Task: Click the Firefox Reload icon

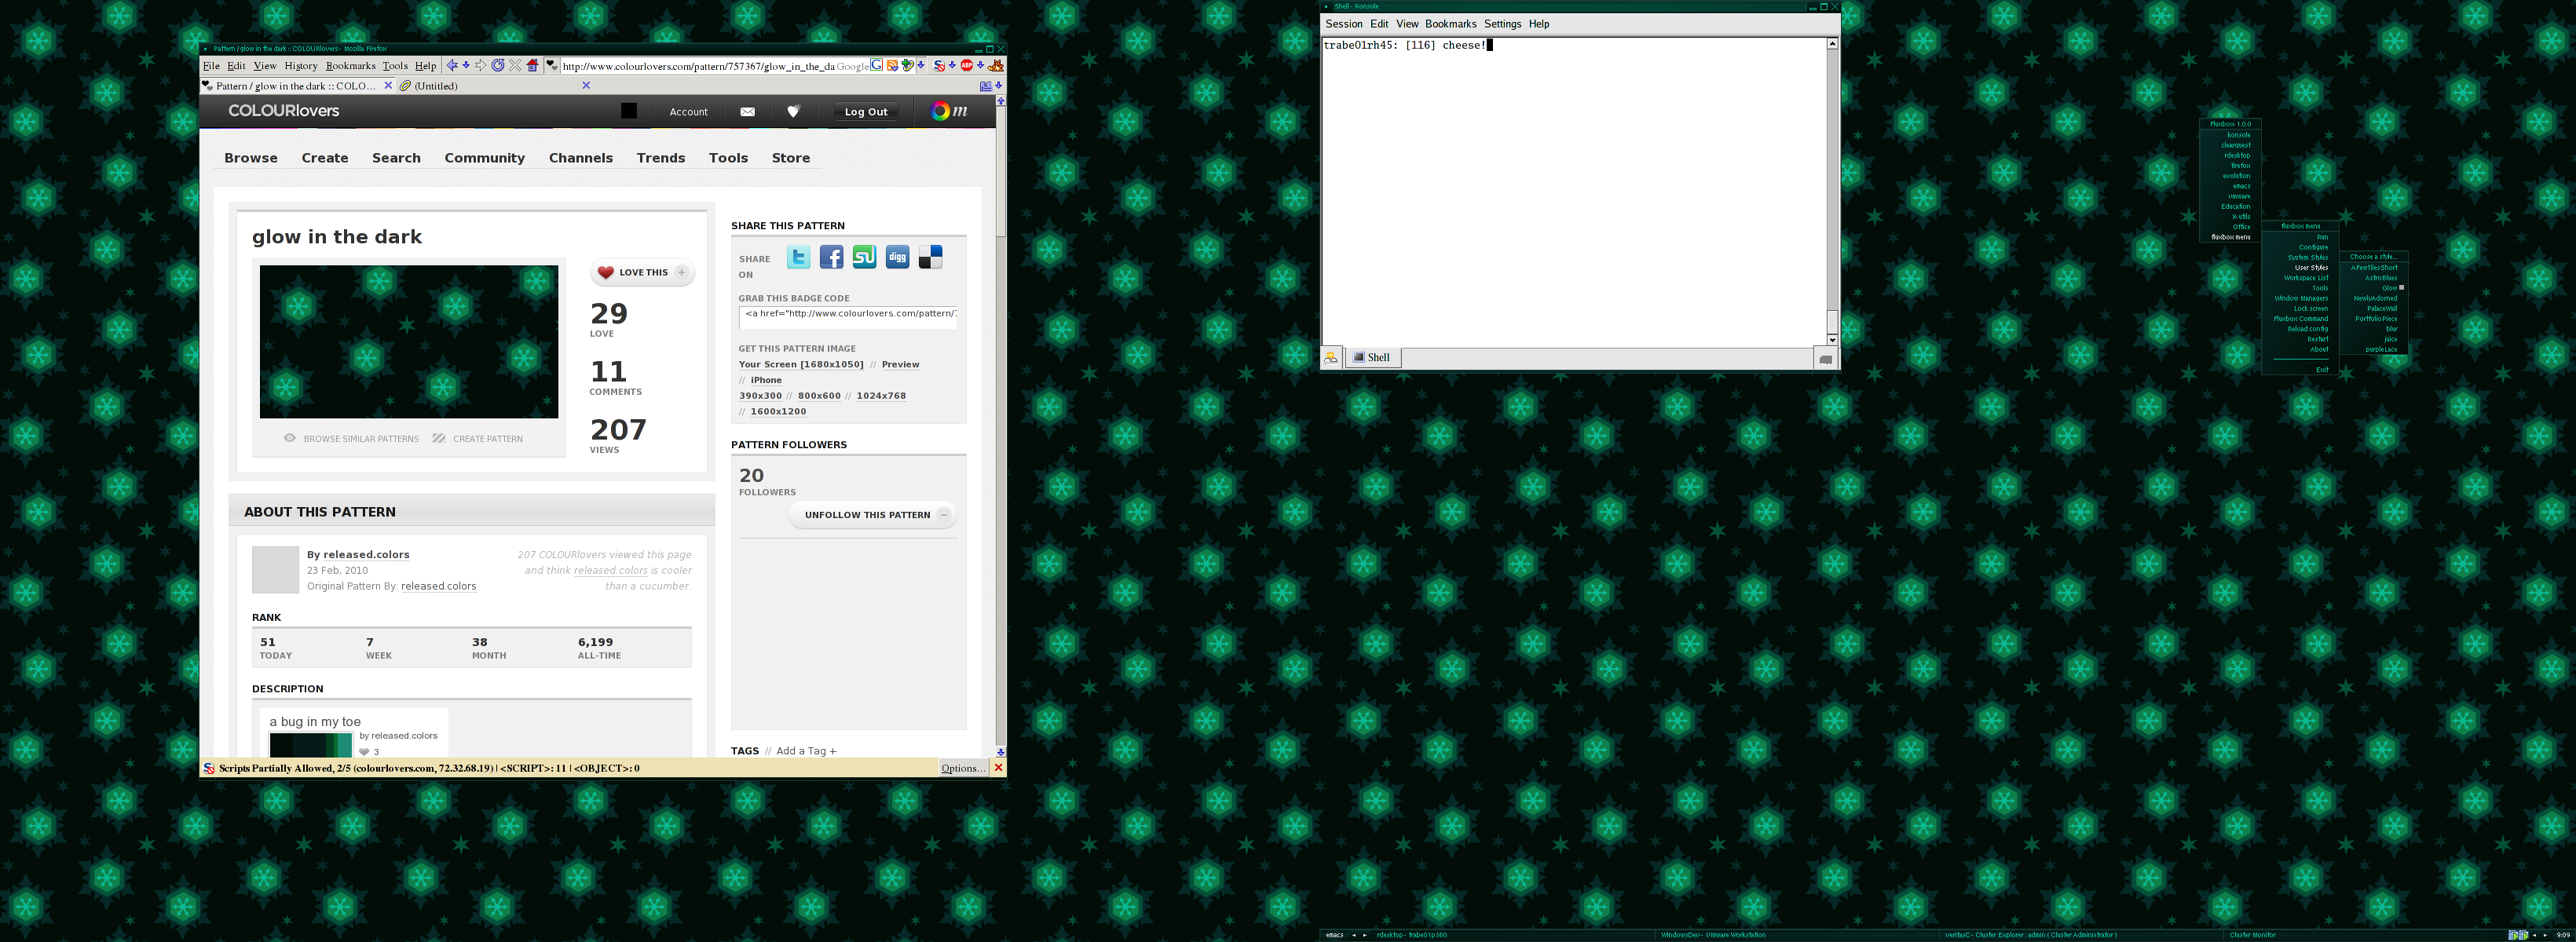Action: [x=498, y=65]
